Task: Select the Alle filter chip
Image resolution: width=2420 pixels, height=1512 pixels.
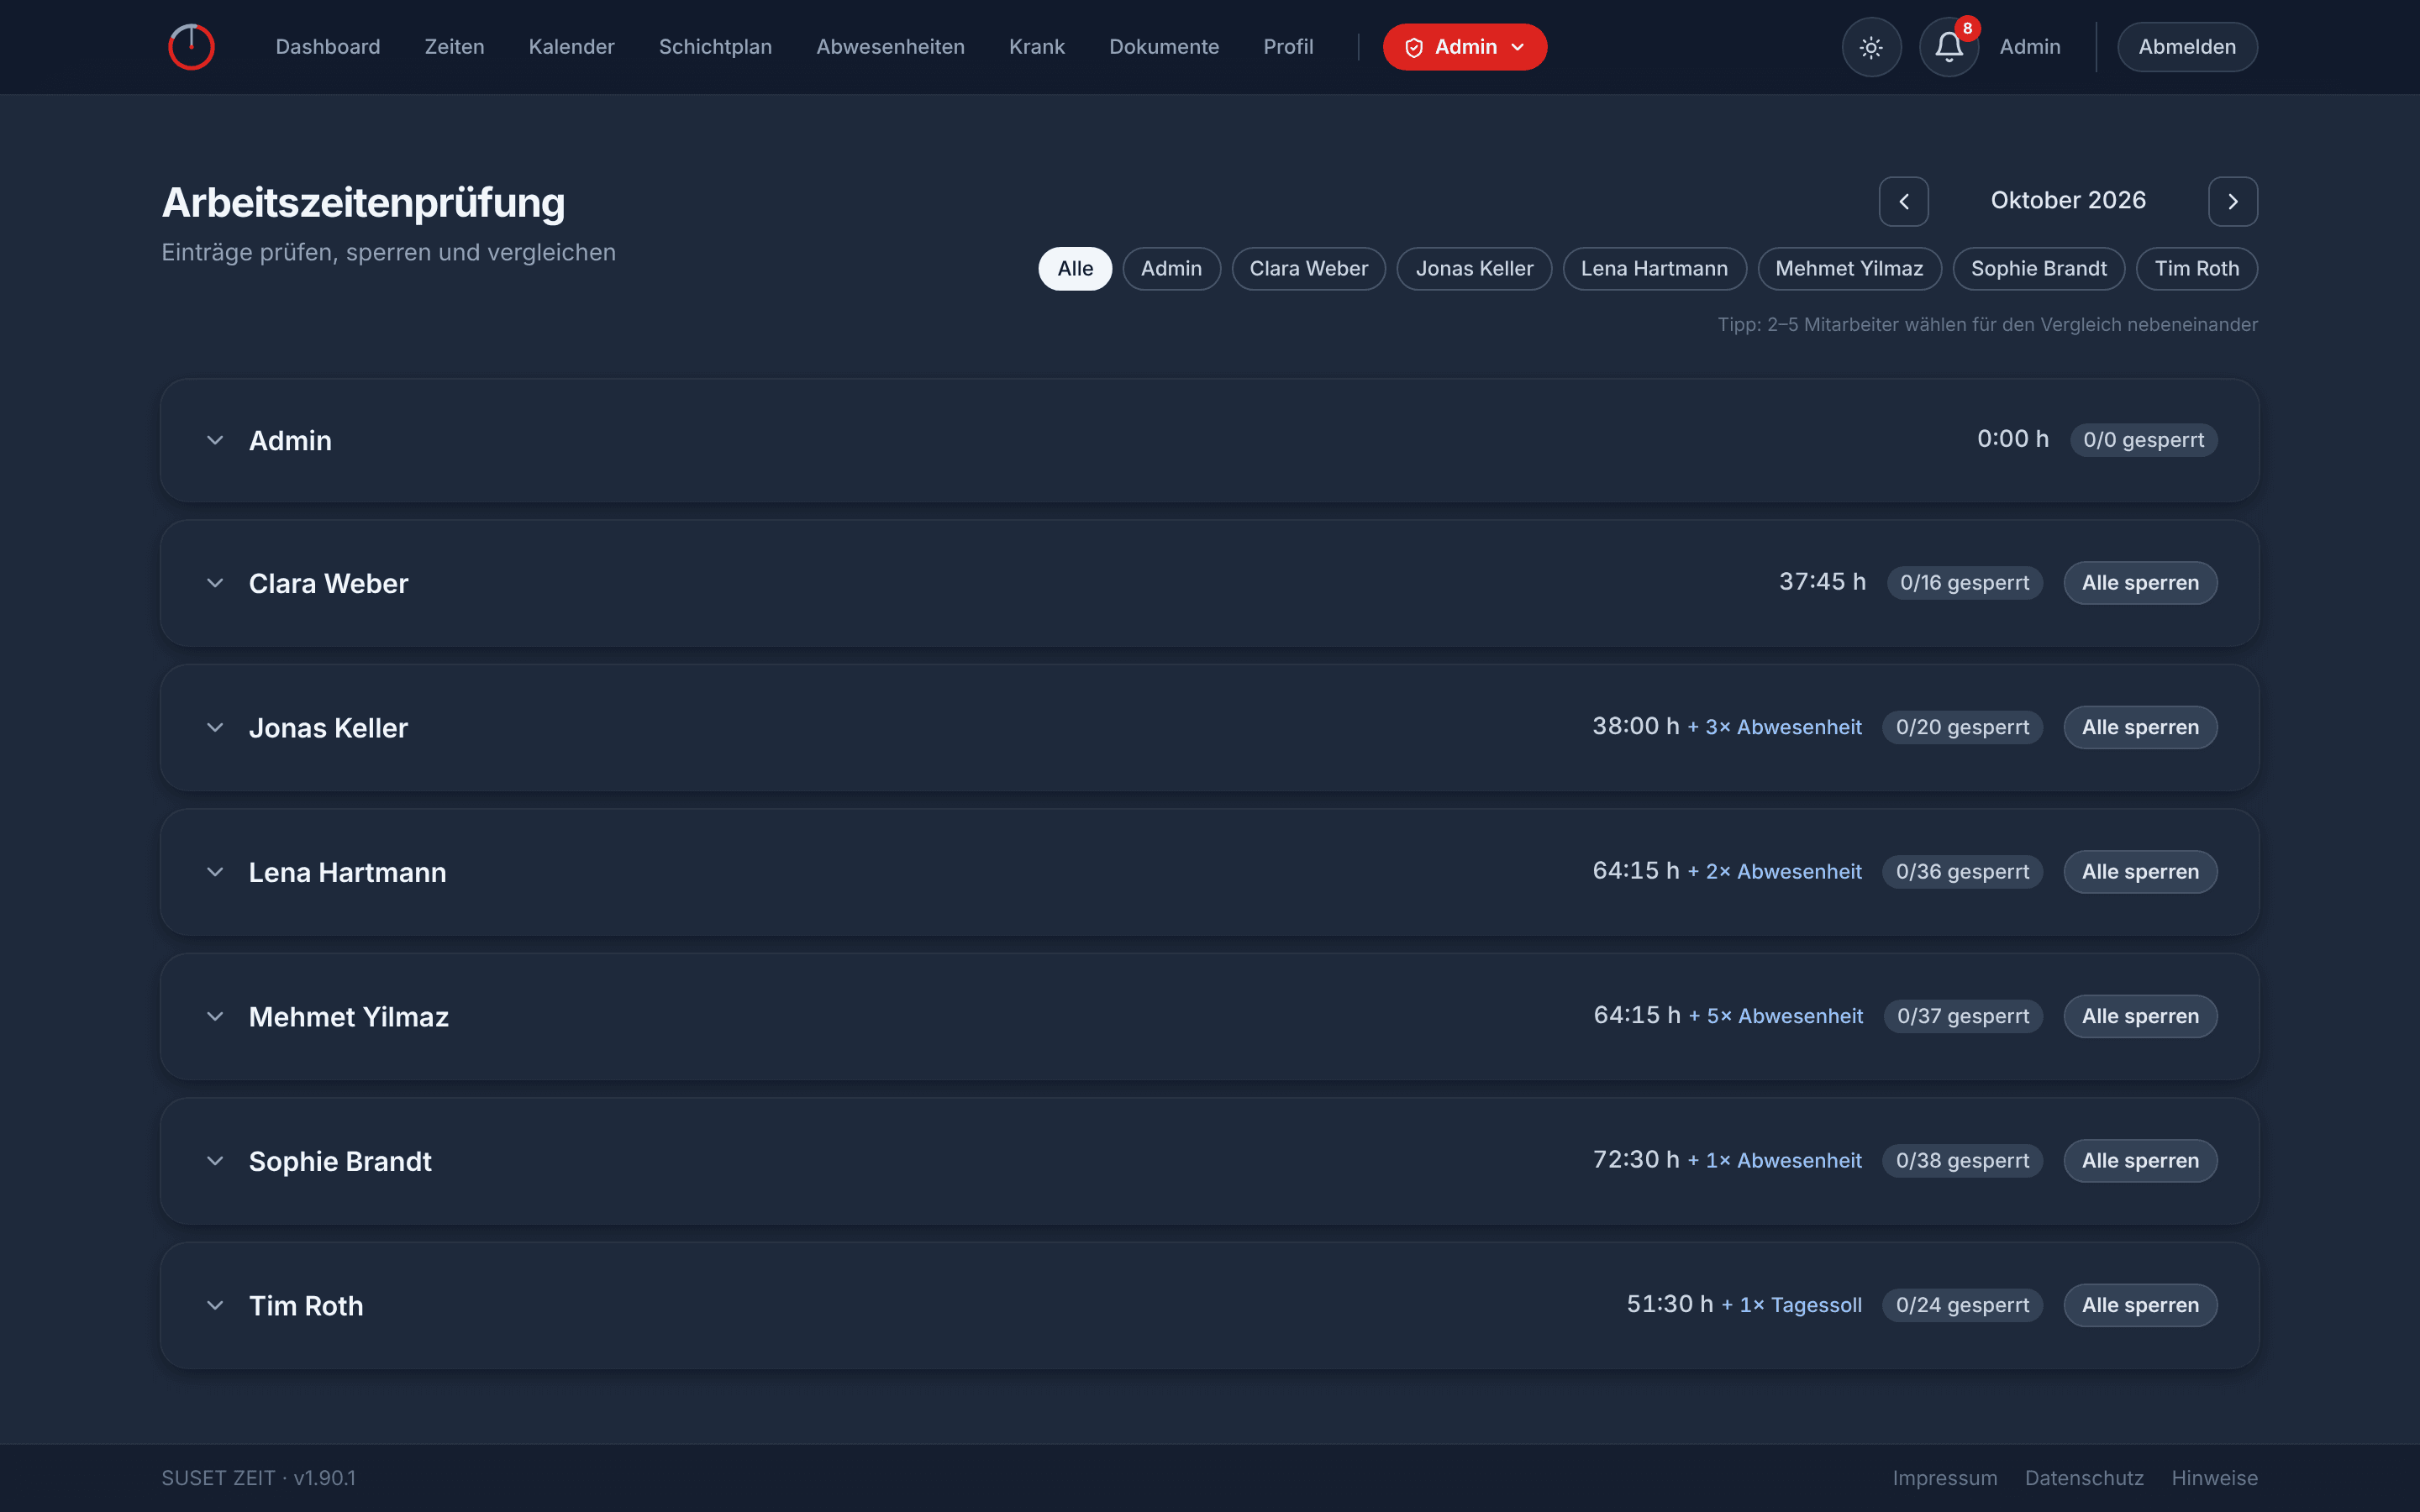Action: pyautogui.click(x=1075, y=269)
